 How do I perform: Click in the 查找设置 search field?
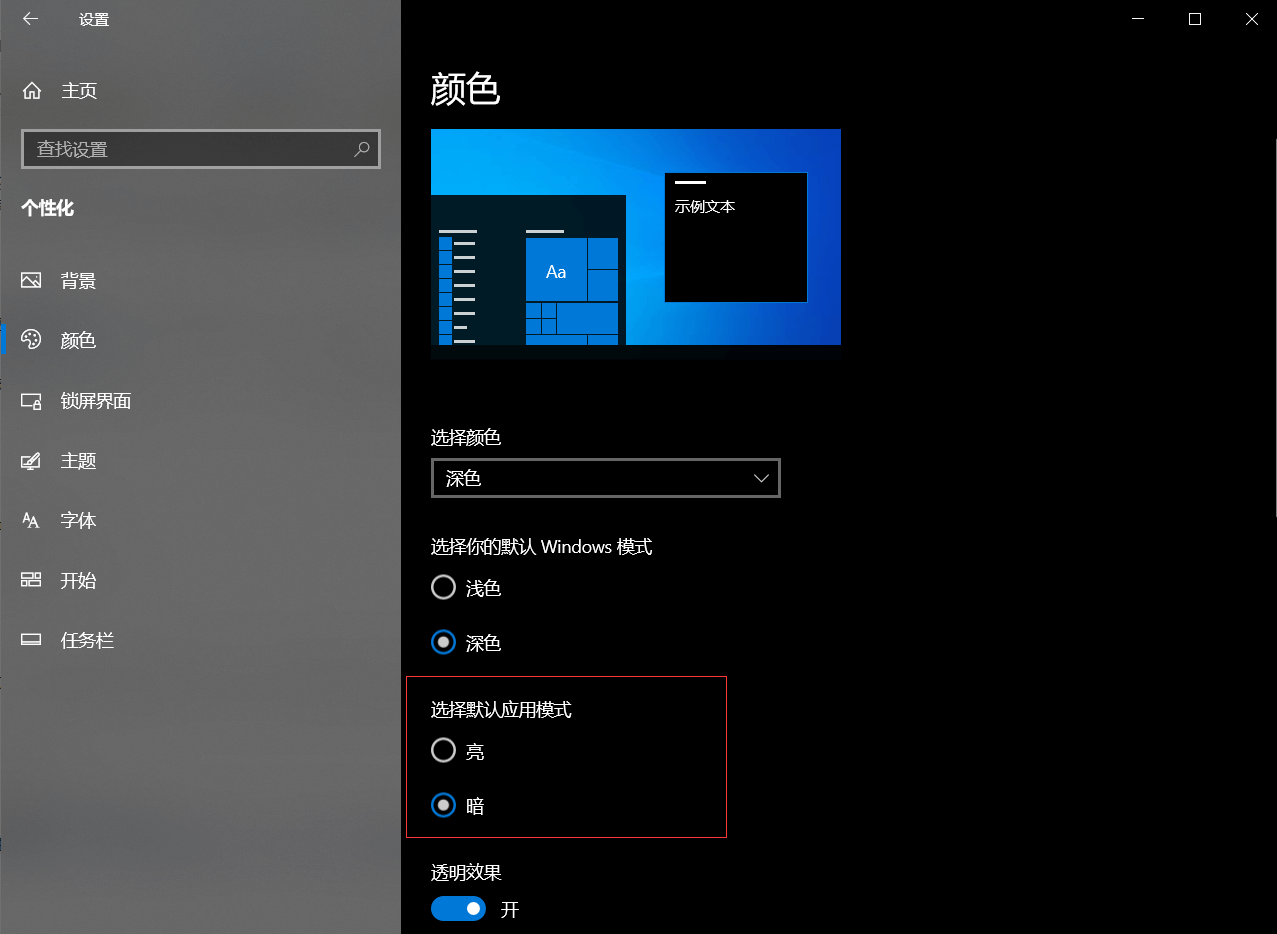[x=190, y=149]
